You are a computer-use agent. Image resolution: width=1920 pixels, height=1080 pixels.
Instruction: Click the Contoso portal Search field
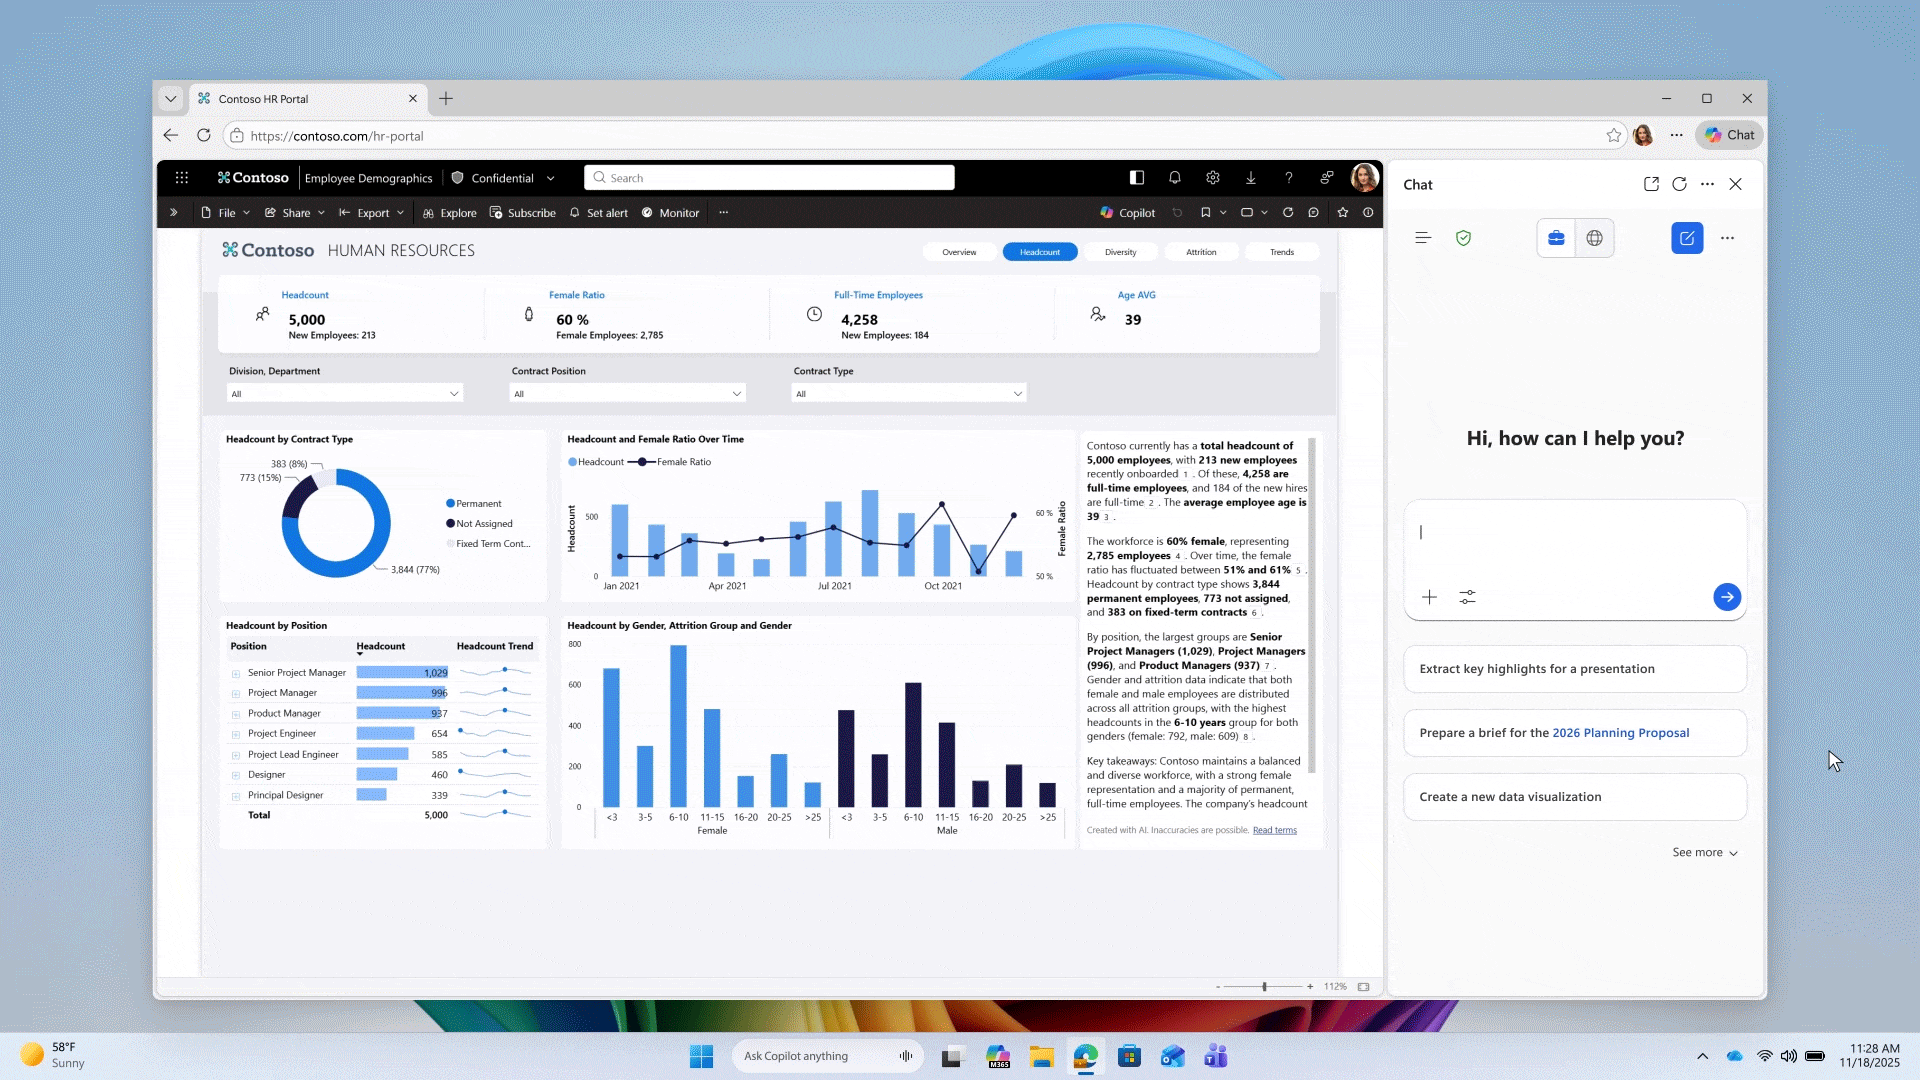click(x=770, y=178)
